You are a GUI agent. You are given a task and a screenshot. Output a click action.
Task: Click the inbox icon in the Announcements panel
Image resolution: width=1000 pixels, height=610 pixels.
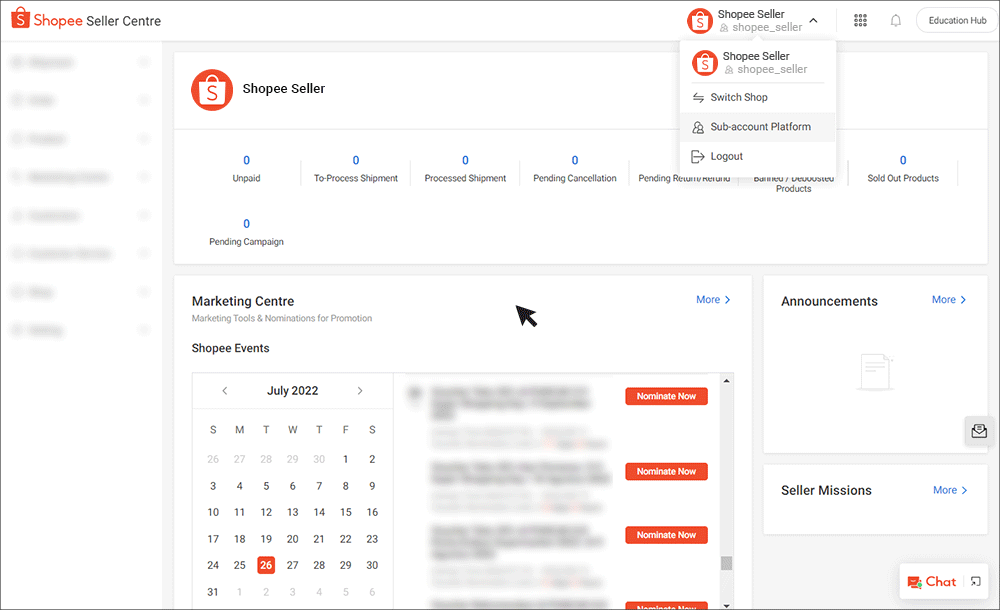(977, 431)
